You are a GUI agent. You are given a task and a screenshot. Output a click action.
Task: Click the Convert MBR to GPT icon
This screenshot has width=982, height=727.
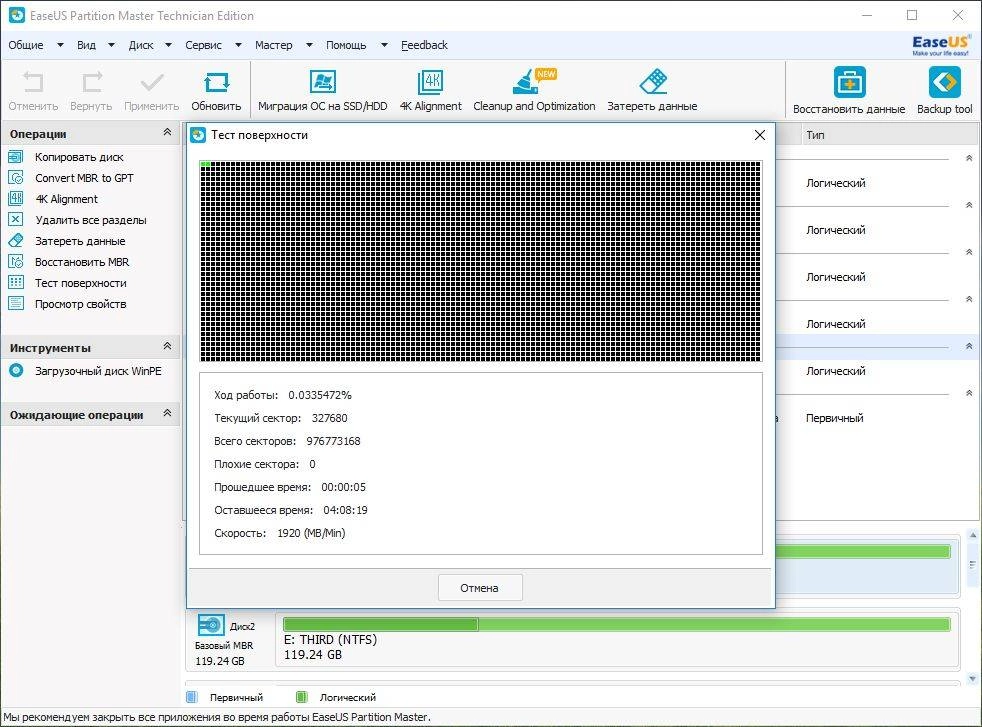16,178
